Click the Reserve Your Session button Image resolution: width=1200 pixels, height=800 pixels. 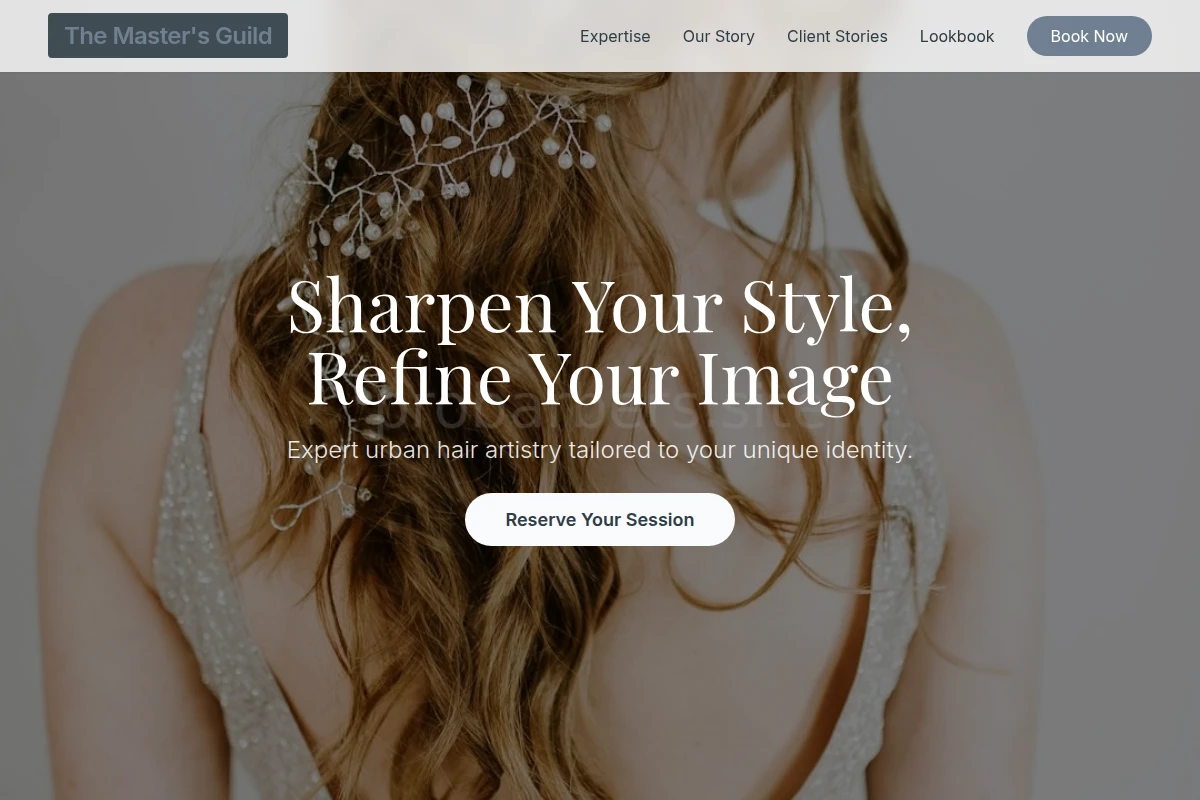pyautogui.click(x=600, y=520)
